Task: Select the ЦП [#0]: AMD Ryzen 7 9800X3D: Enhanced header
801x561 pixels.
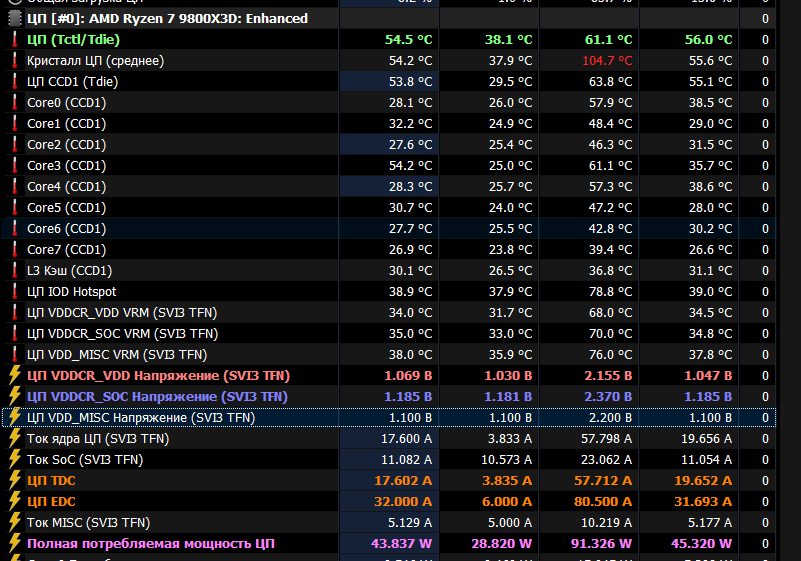Action: [x=168, y=19]
